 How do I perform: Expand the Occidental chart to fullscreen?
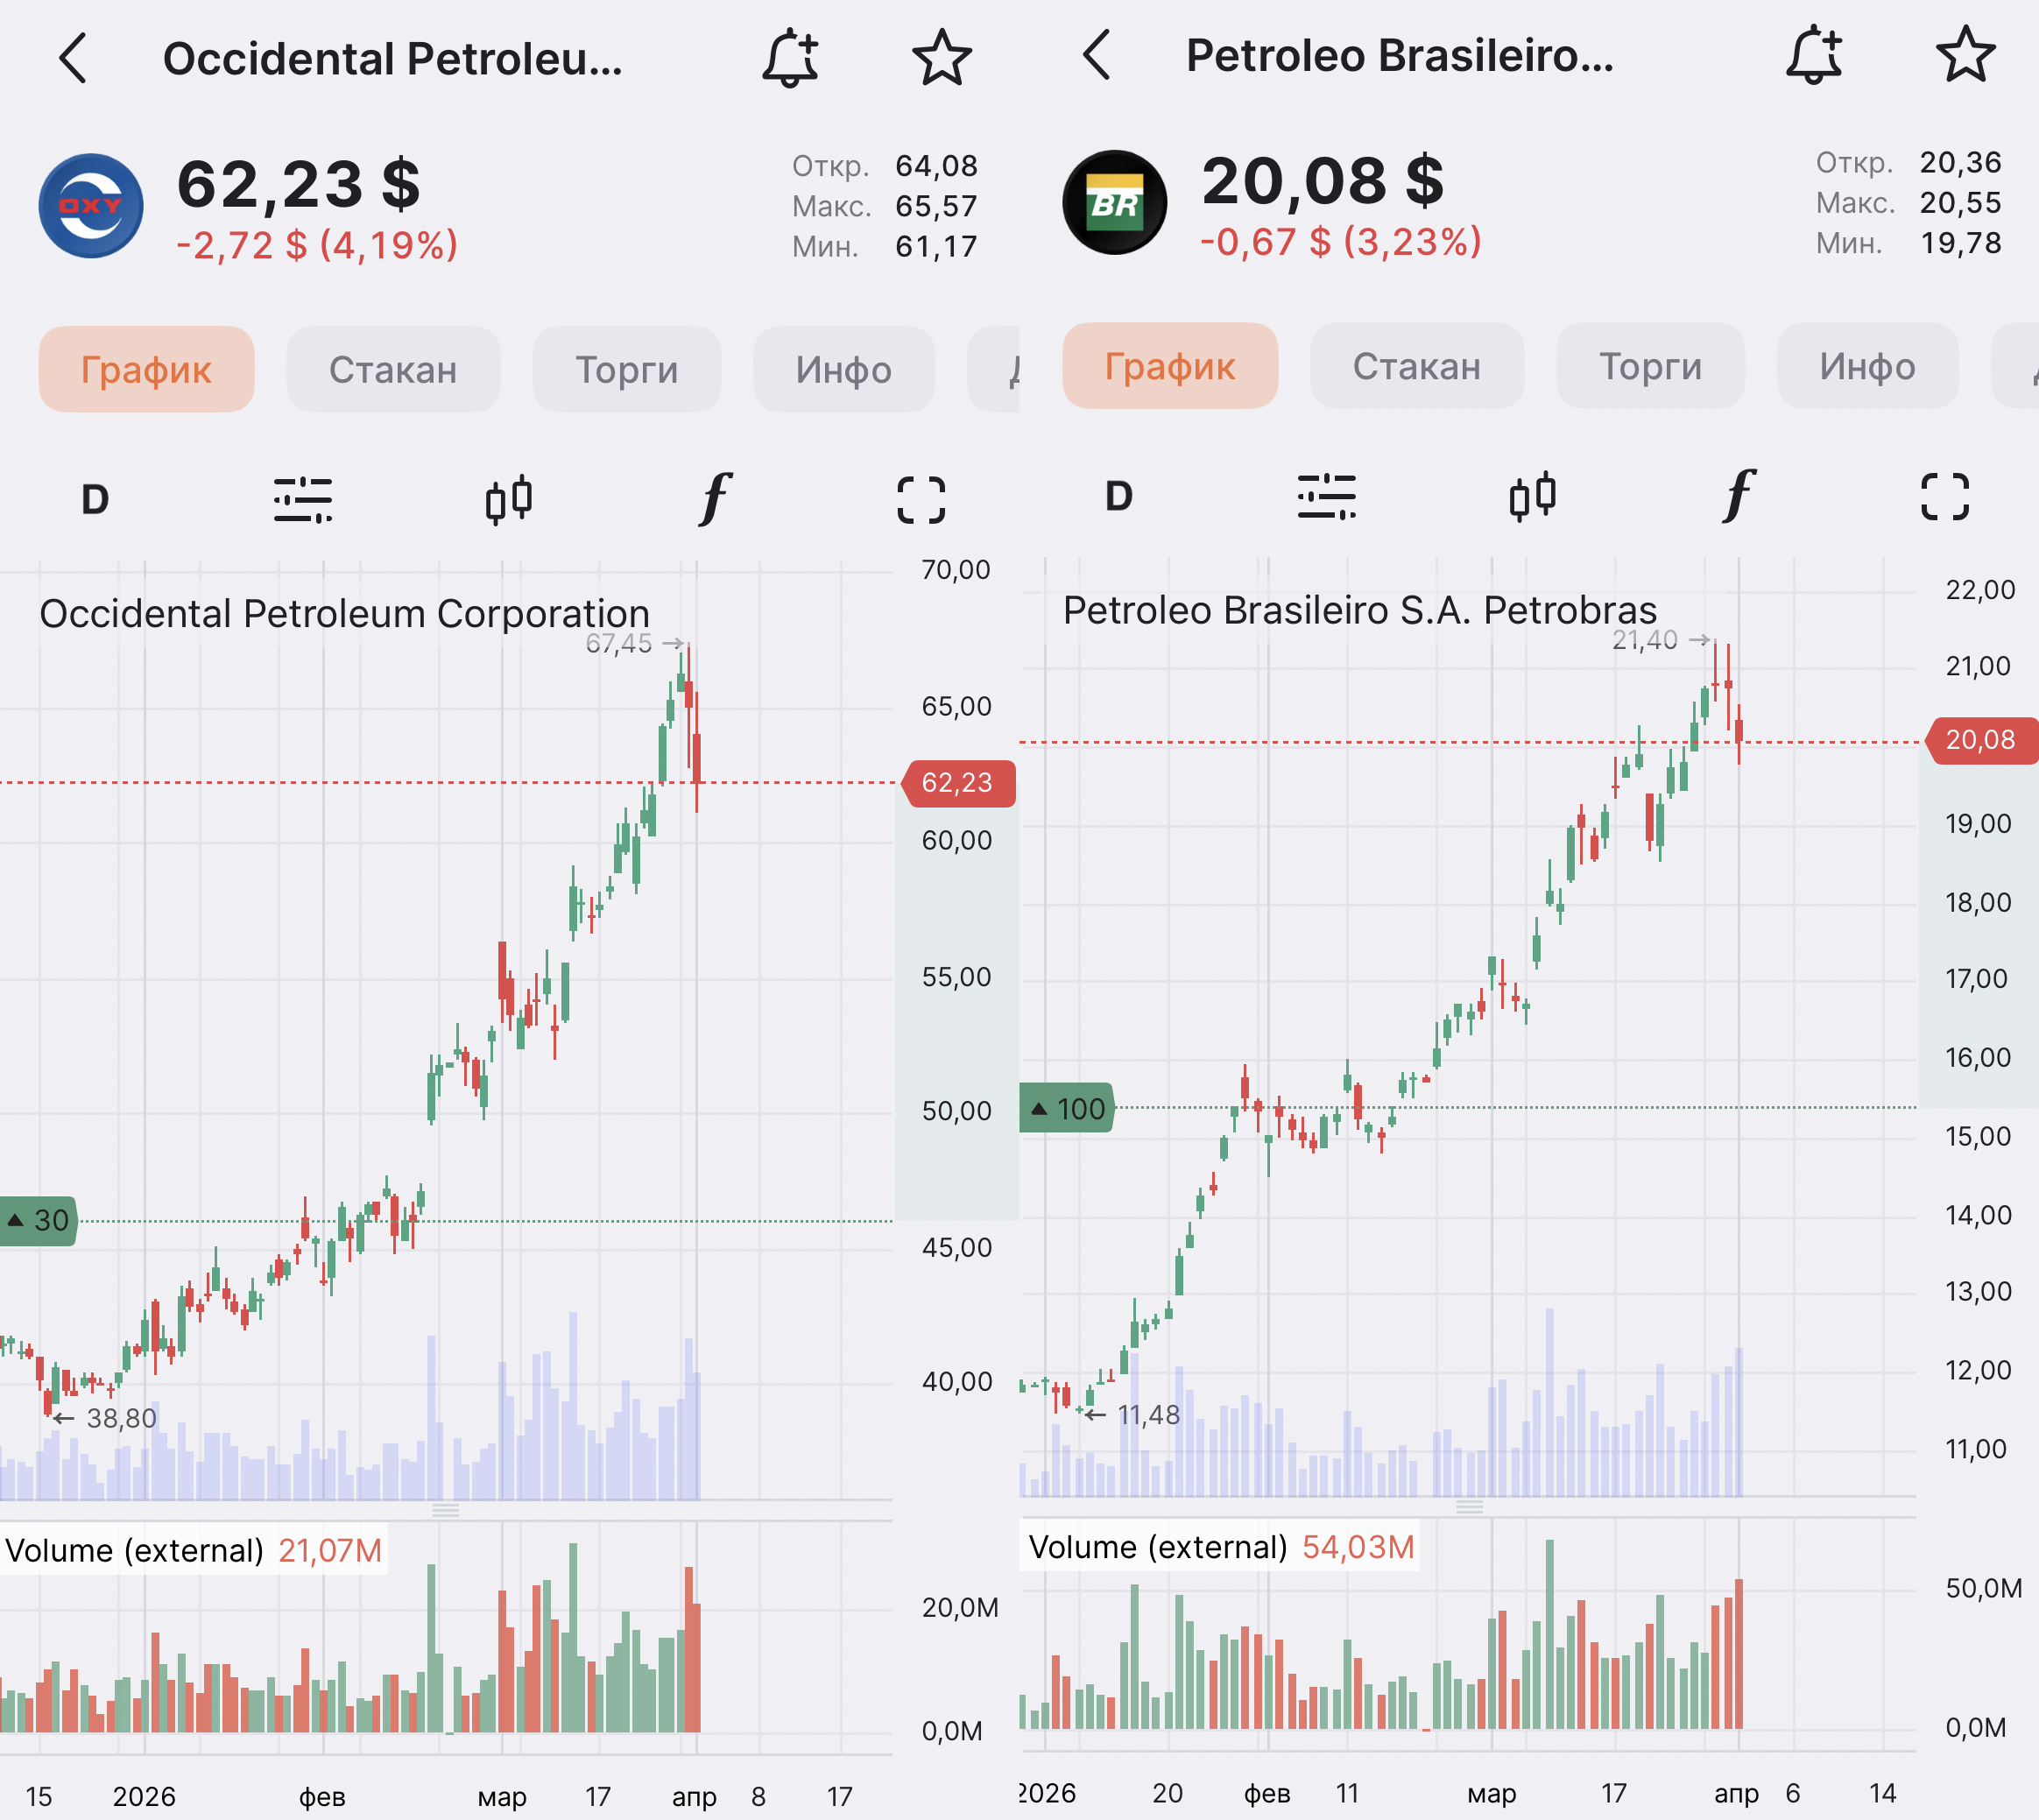click(x=921, y=499)
